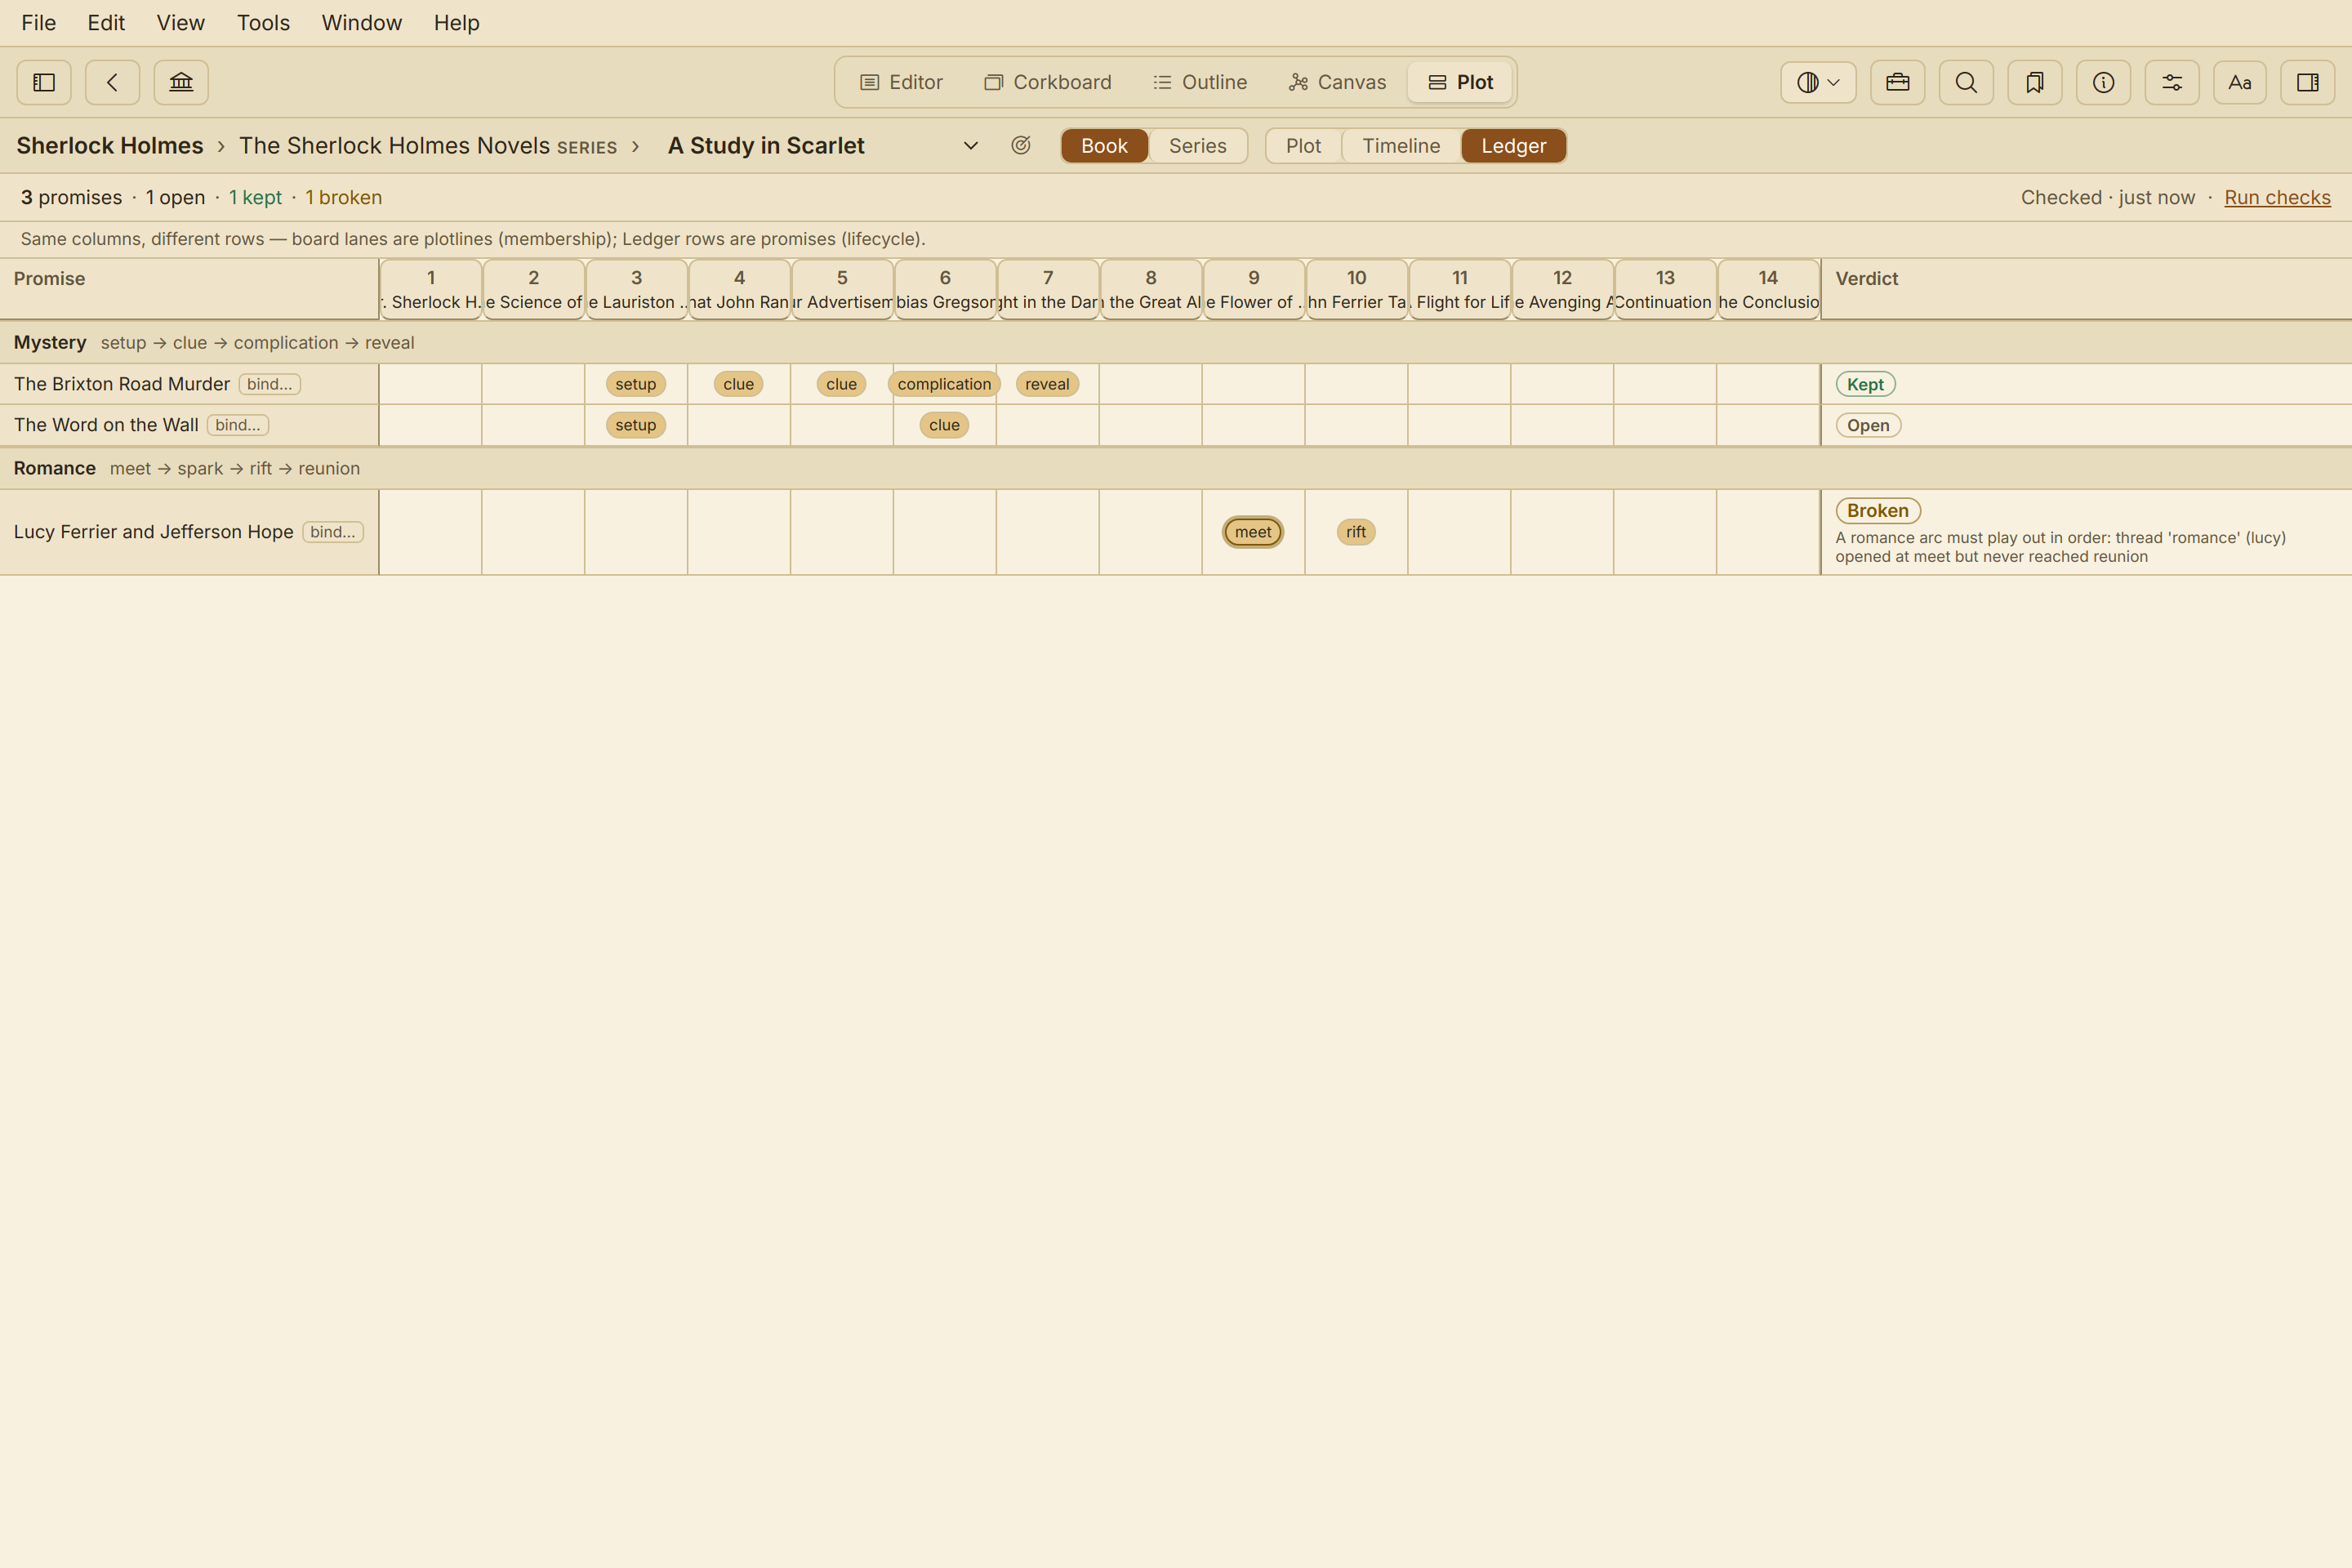Switch to Outline view
Screen dimensions: 2352x1568
coord(1200,82)
